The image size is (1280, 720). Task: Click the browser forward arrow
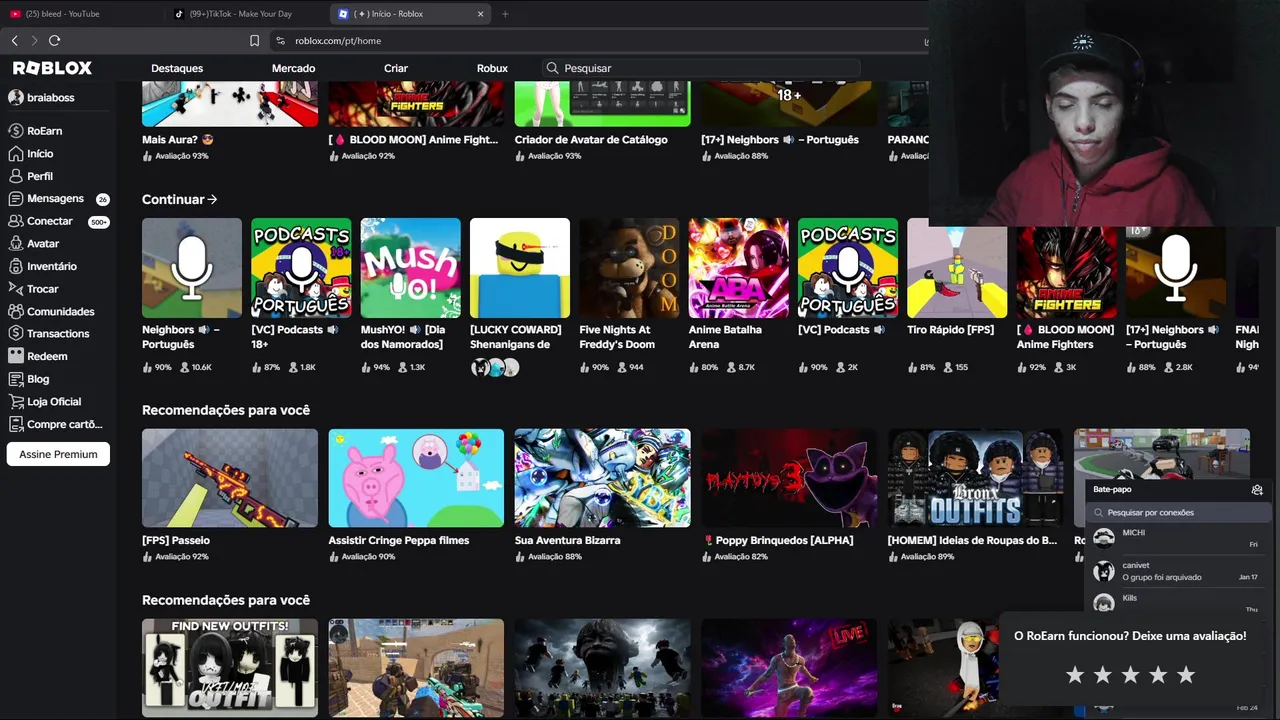(x=34, y=40)
